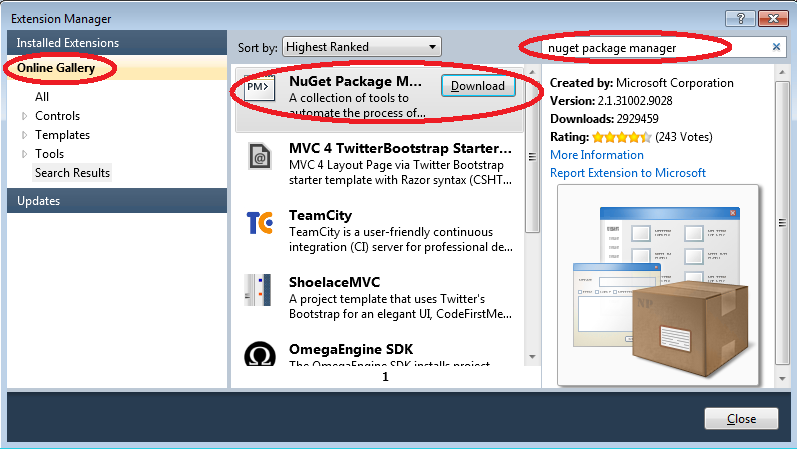This screenshot has height=449, width=797.
Task: Click the rating stars
Action: [x=621, y=137]
